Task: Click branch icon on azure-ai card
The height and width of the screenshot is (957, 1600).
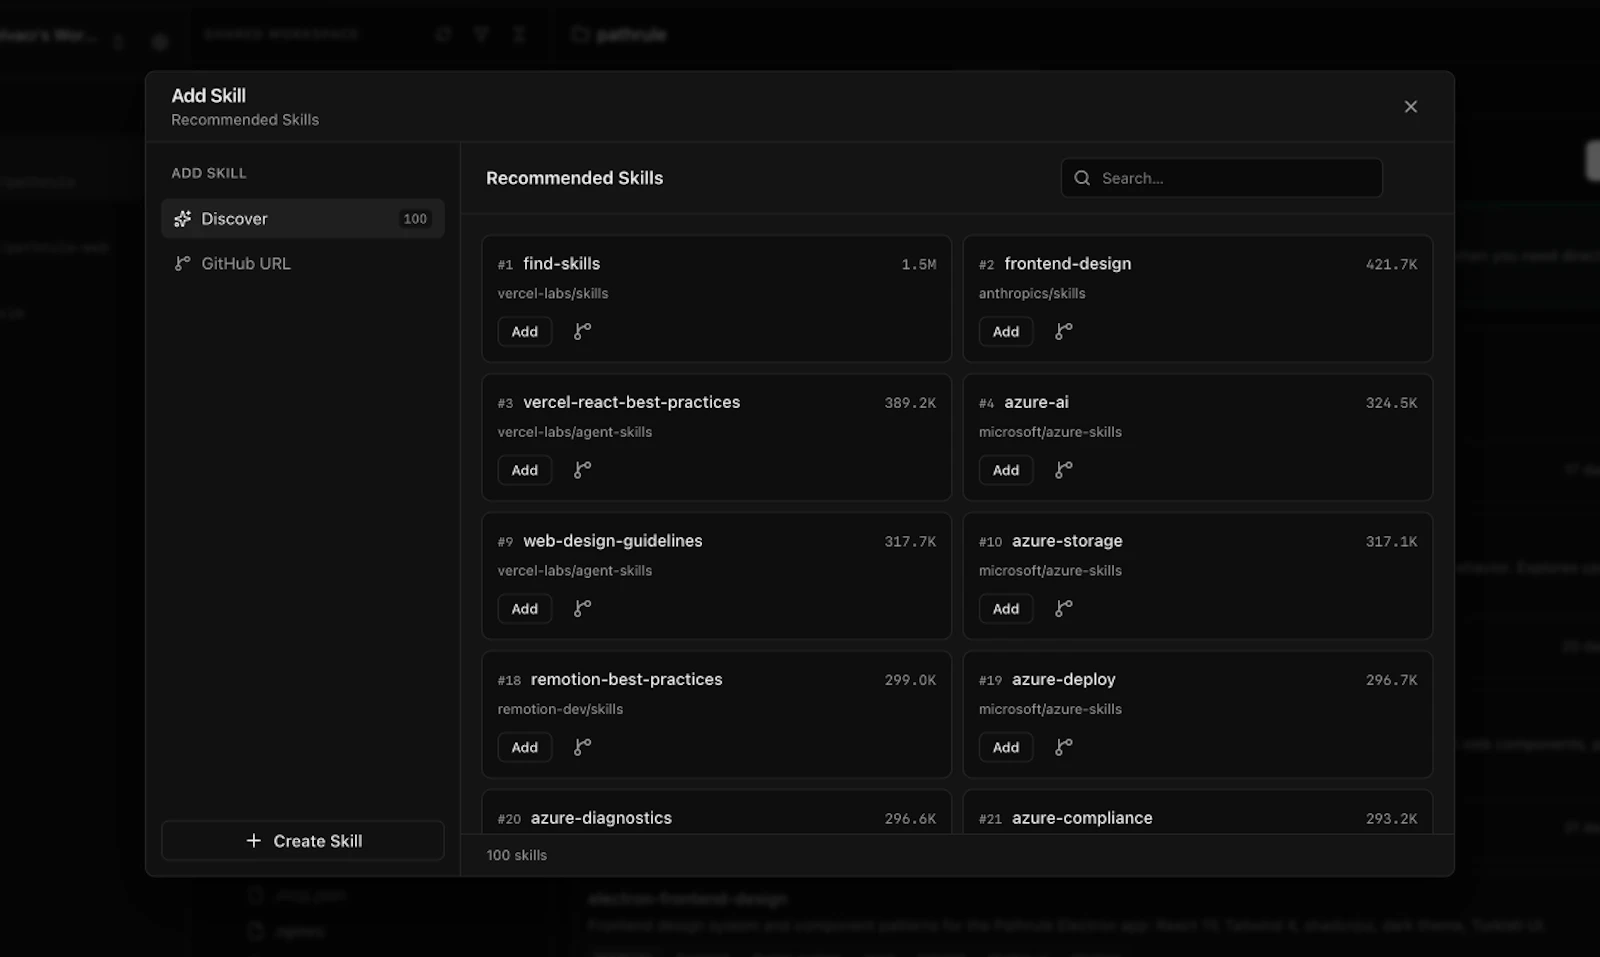Action: click(1064, 470)
